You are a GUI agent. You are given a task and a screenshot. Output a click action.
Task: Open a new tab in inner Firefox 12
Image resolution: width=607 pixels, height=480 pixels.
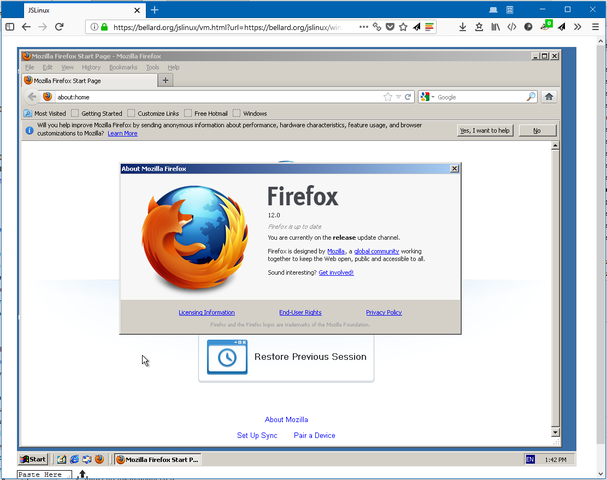pos(165,80)
